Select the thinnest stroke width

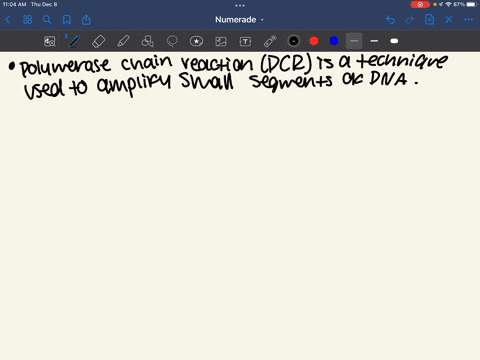tap(354, 41)
